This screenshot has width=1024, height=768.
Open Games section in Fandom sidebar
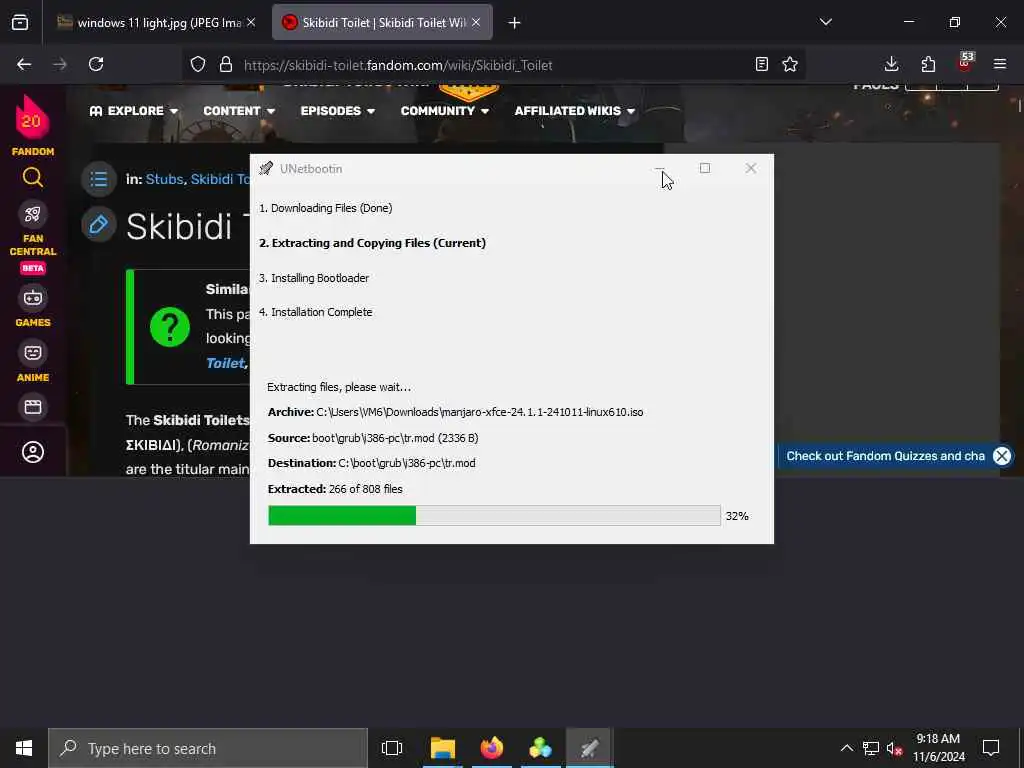point(33,306)
